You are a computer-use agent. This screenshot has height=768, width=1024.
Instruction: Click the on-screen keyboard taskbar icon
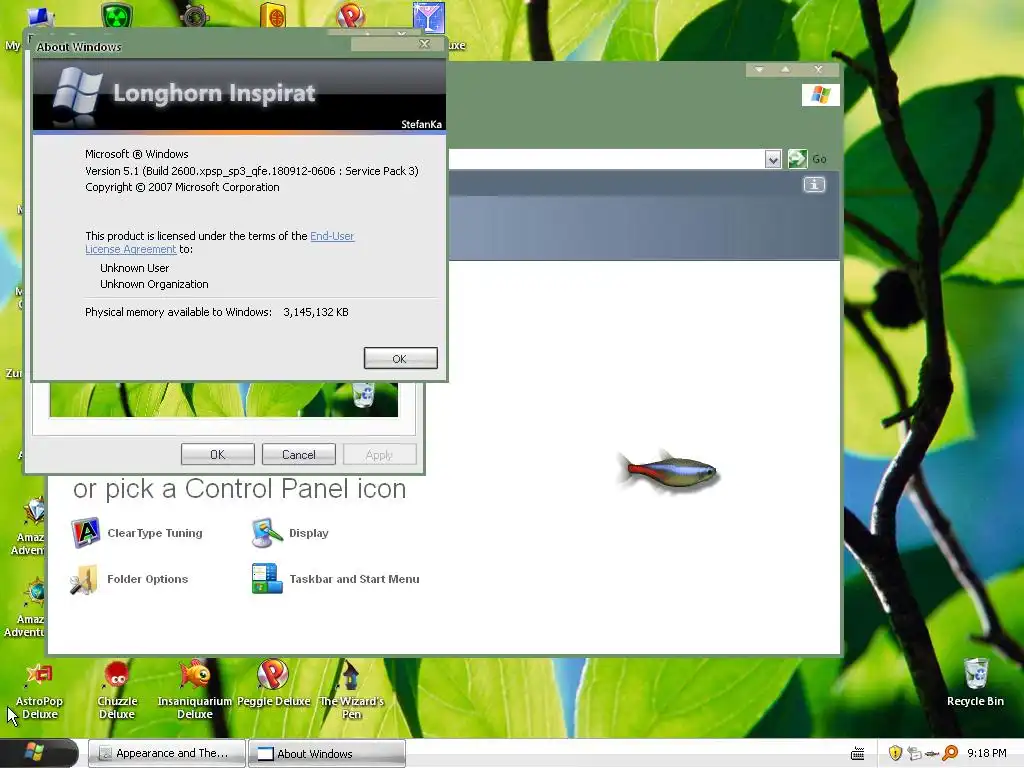pos(857,754)
